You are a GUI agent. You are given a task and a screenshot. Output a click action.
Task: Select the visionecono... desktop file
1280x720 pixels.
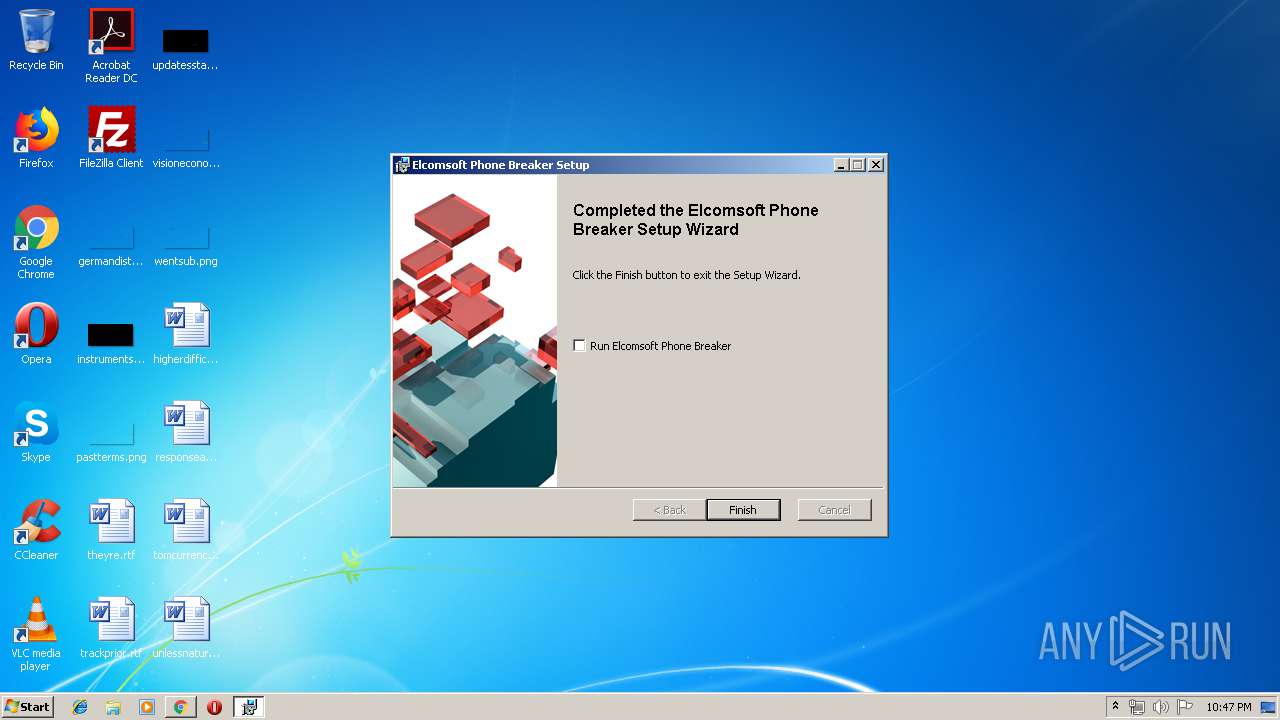185,145
